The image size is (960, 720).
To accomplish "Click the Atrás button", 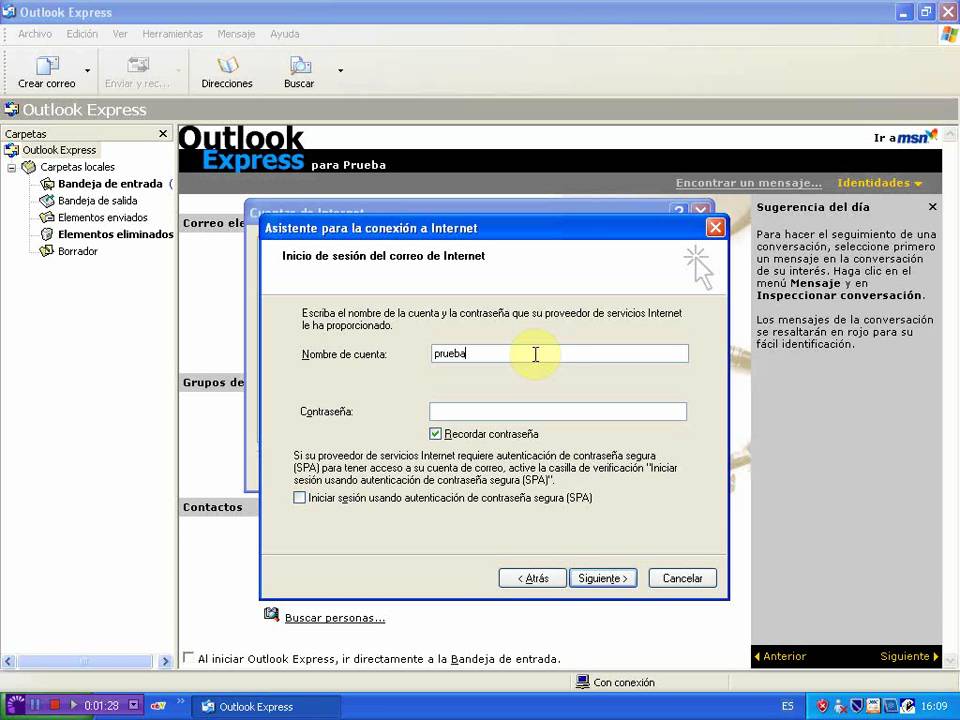I will [533, 578].
